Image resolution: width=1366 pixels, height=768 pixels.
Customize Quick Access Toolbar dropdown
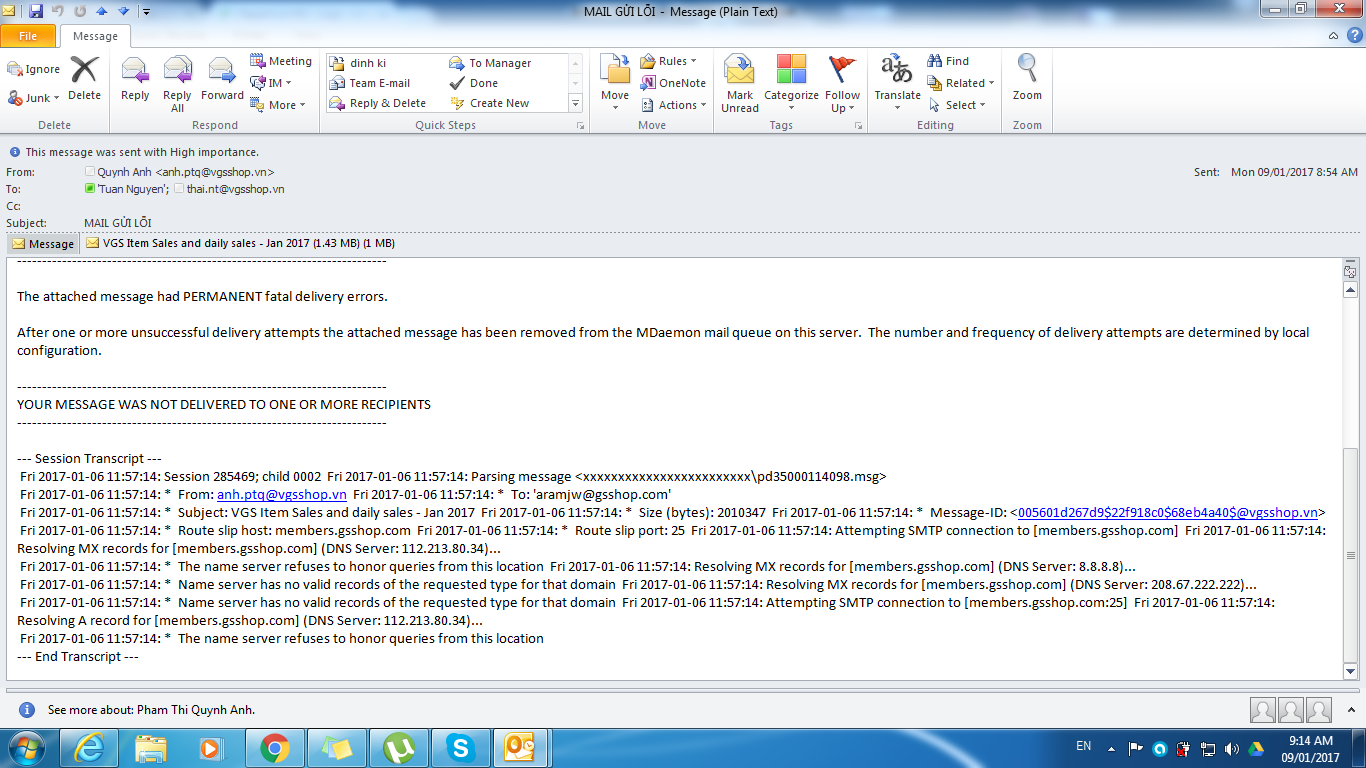tap(146, 12)
